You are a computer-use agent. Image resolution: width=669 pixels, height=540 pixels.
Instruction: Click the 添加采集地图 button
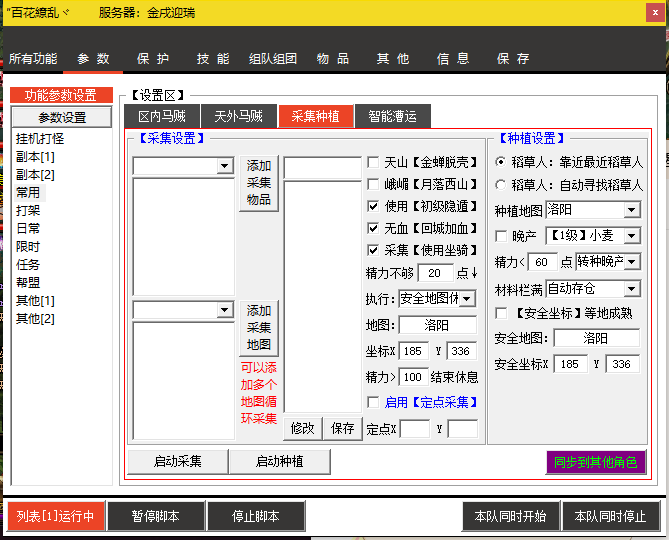point(259,328)
